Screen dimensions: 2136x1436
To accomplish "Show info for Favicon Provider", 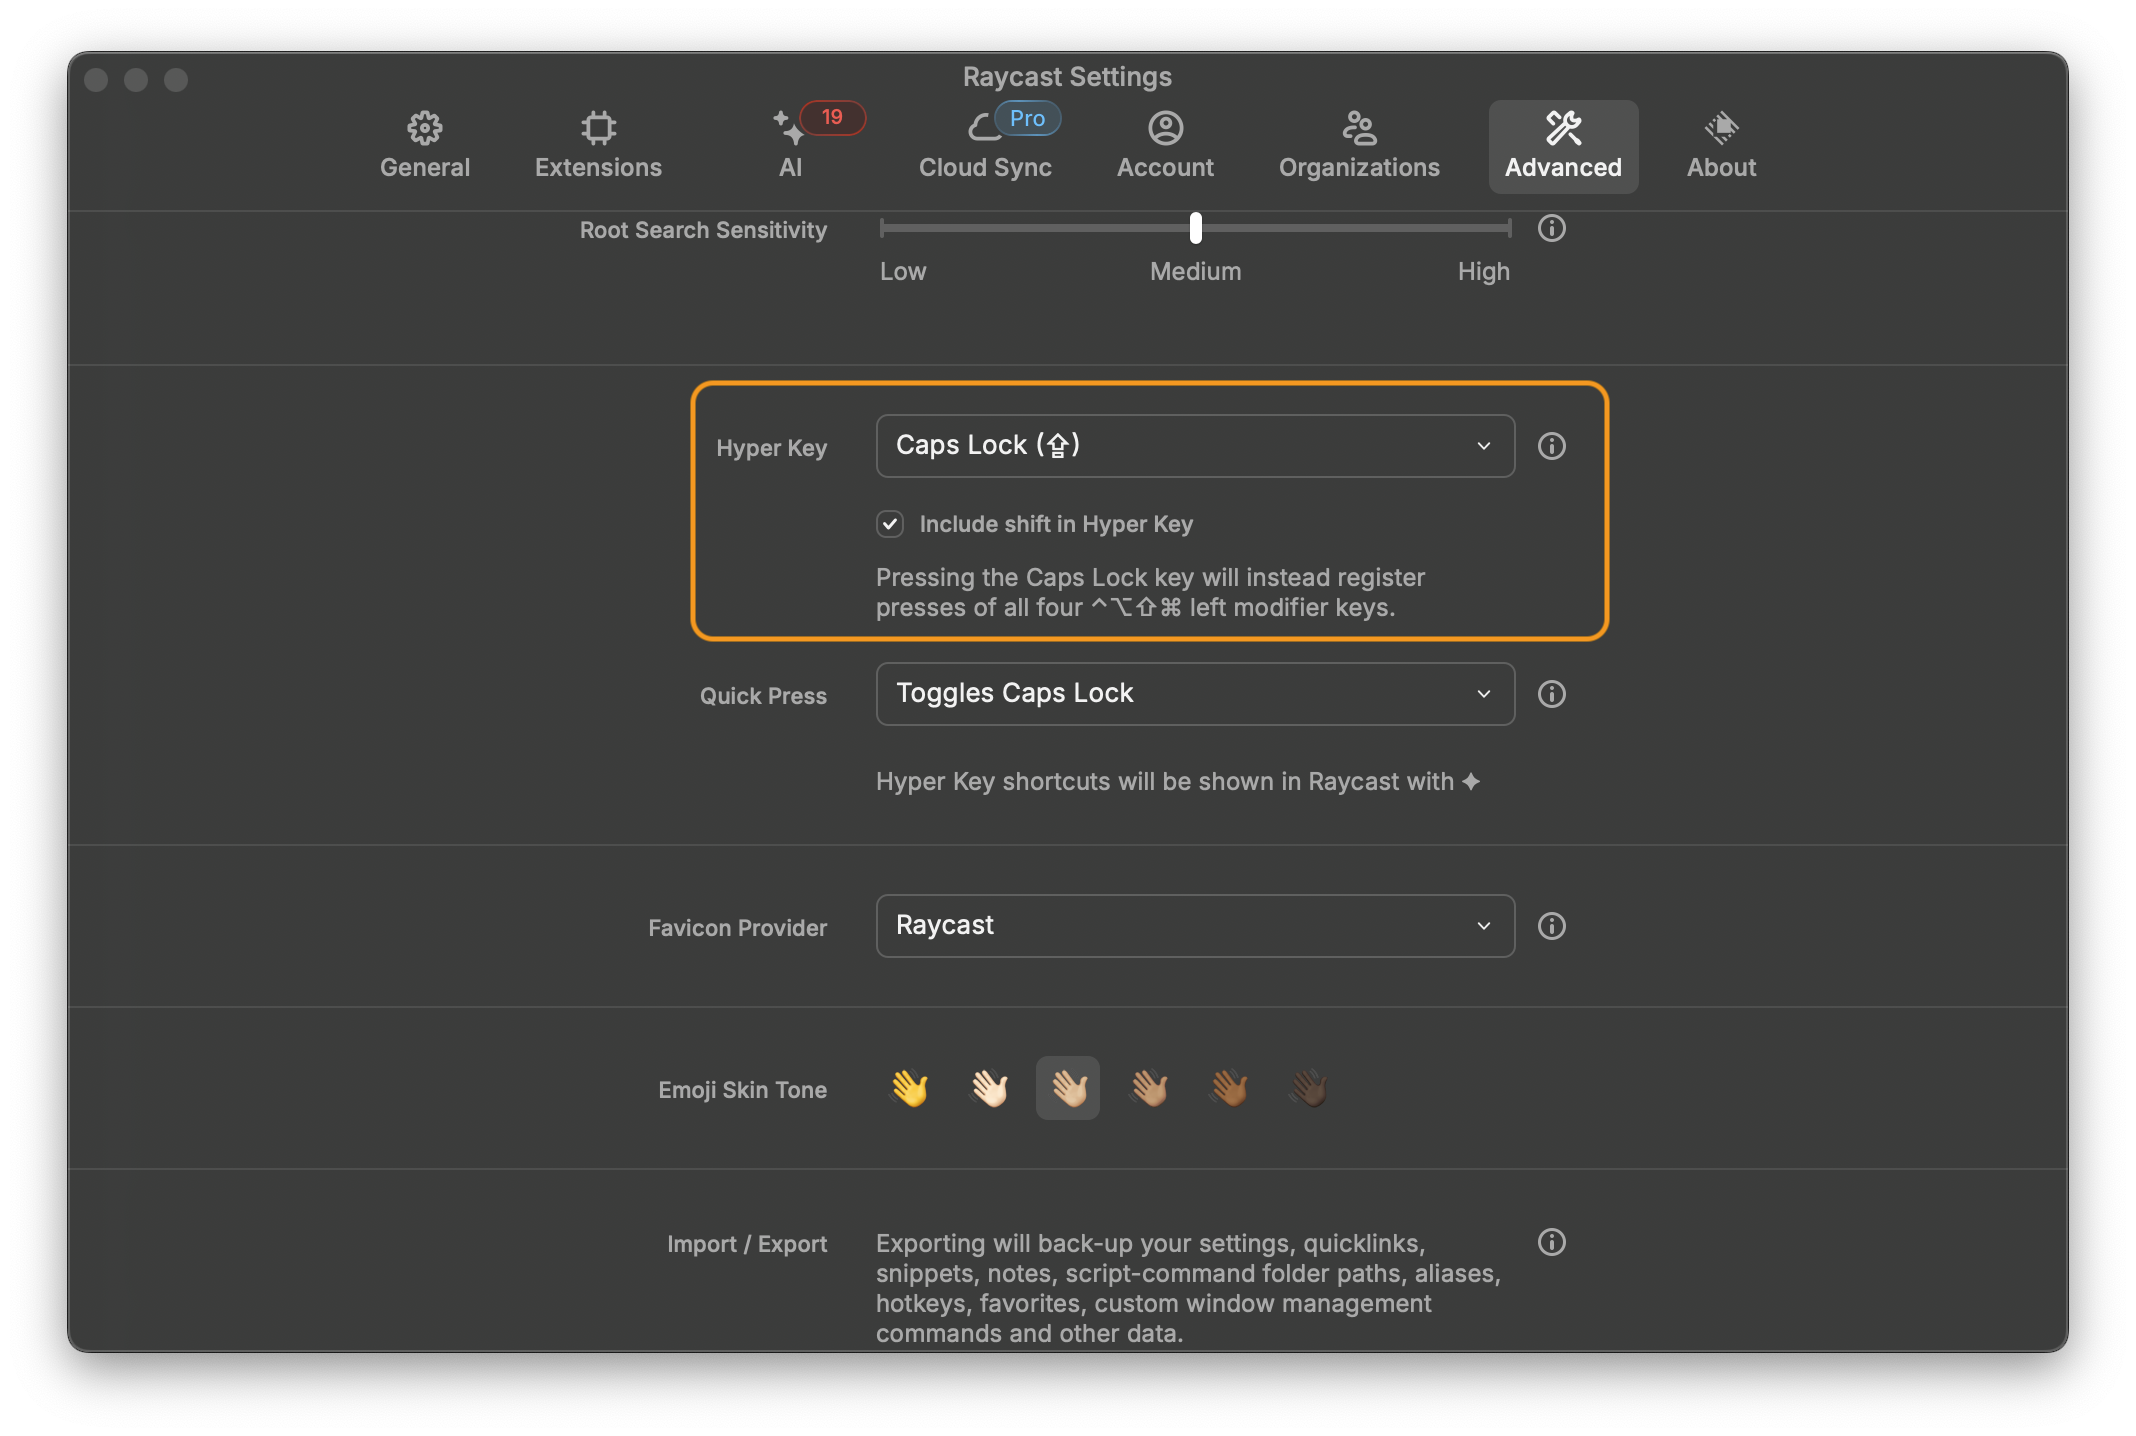I will point(1551,926).
